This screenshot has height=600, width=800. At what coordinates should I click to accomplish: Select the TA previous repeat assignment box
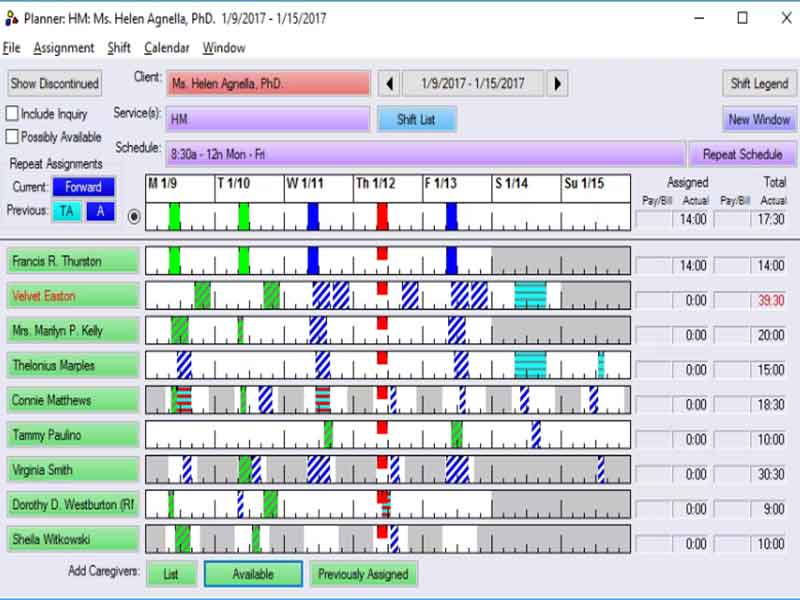point(66,211)
